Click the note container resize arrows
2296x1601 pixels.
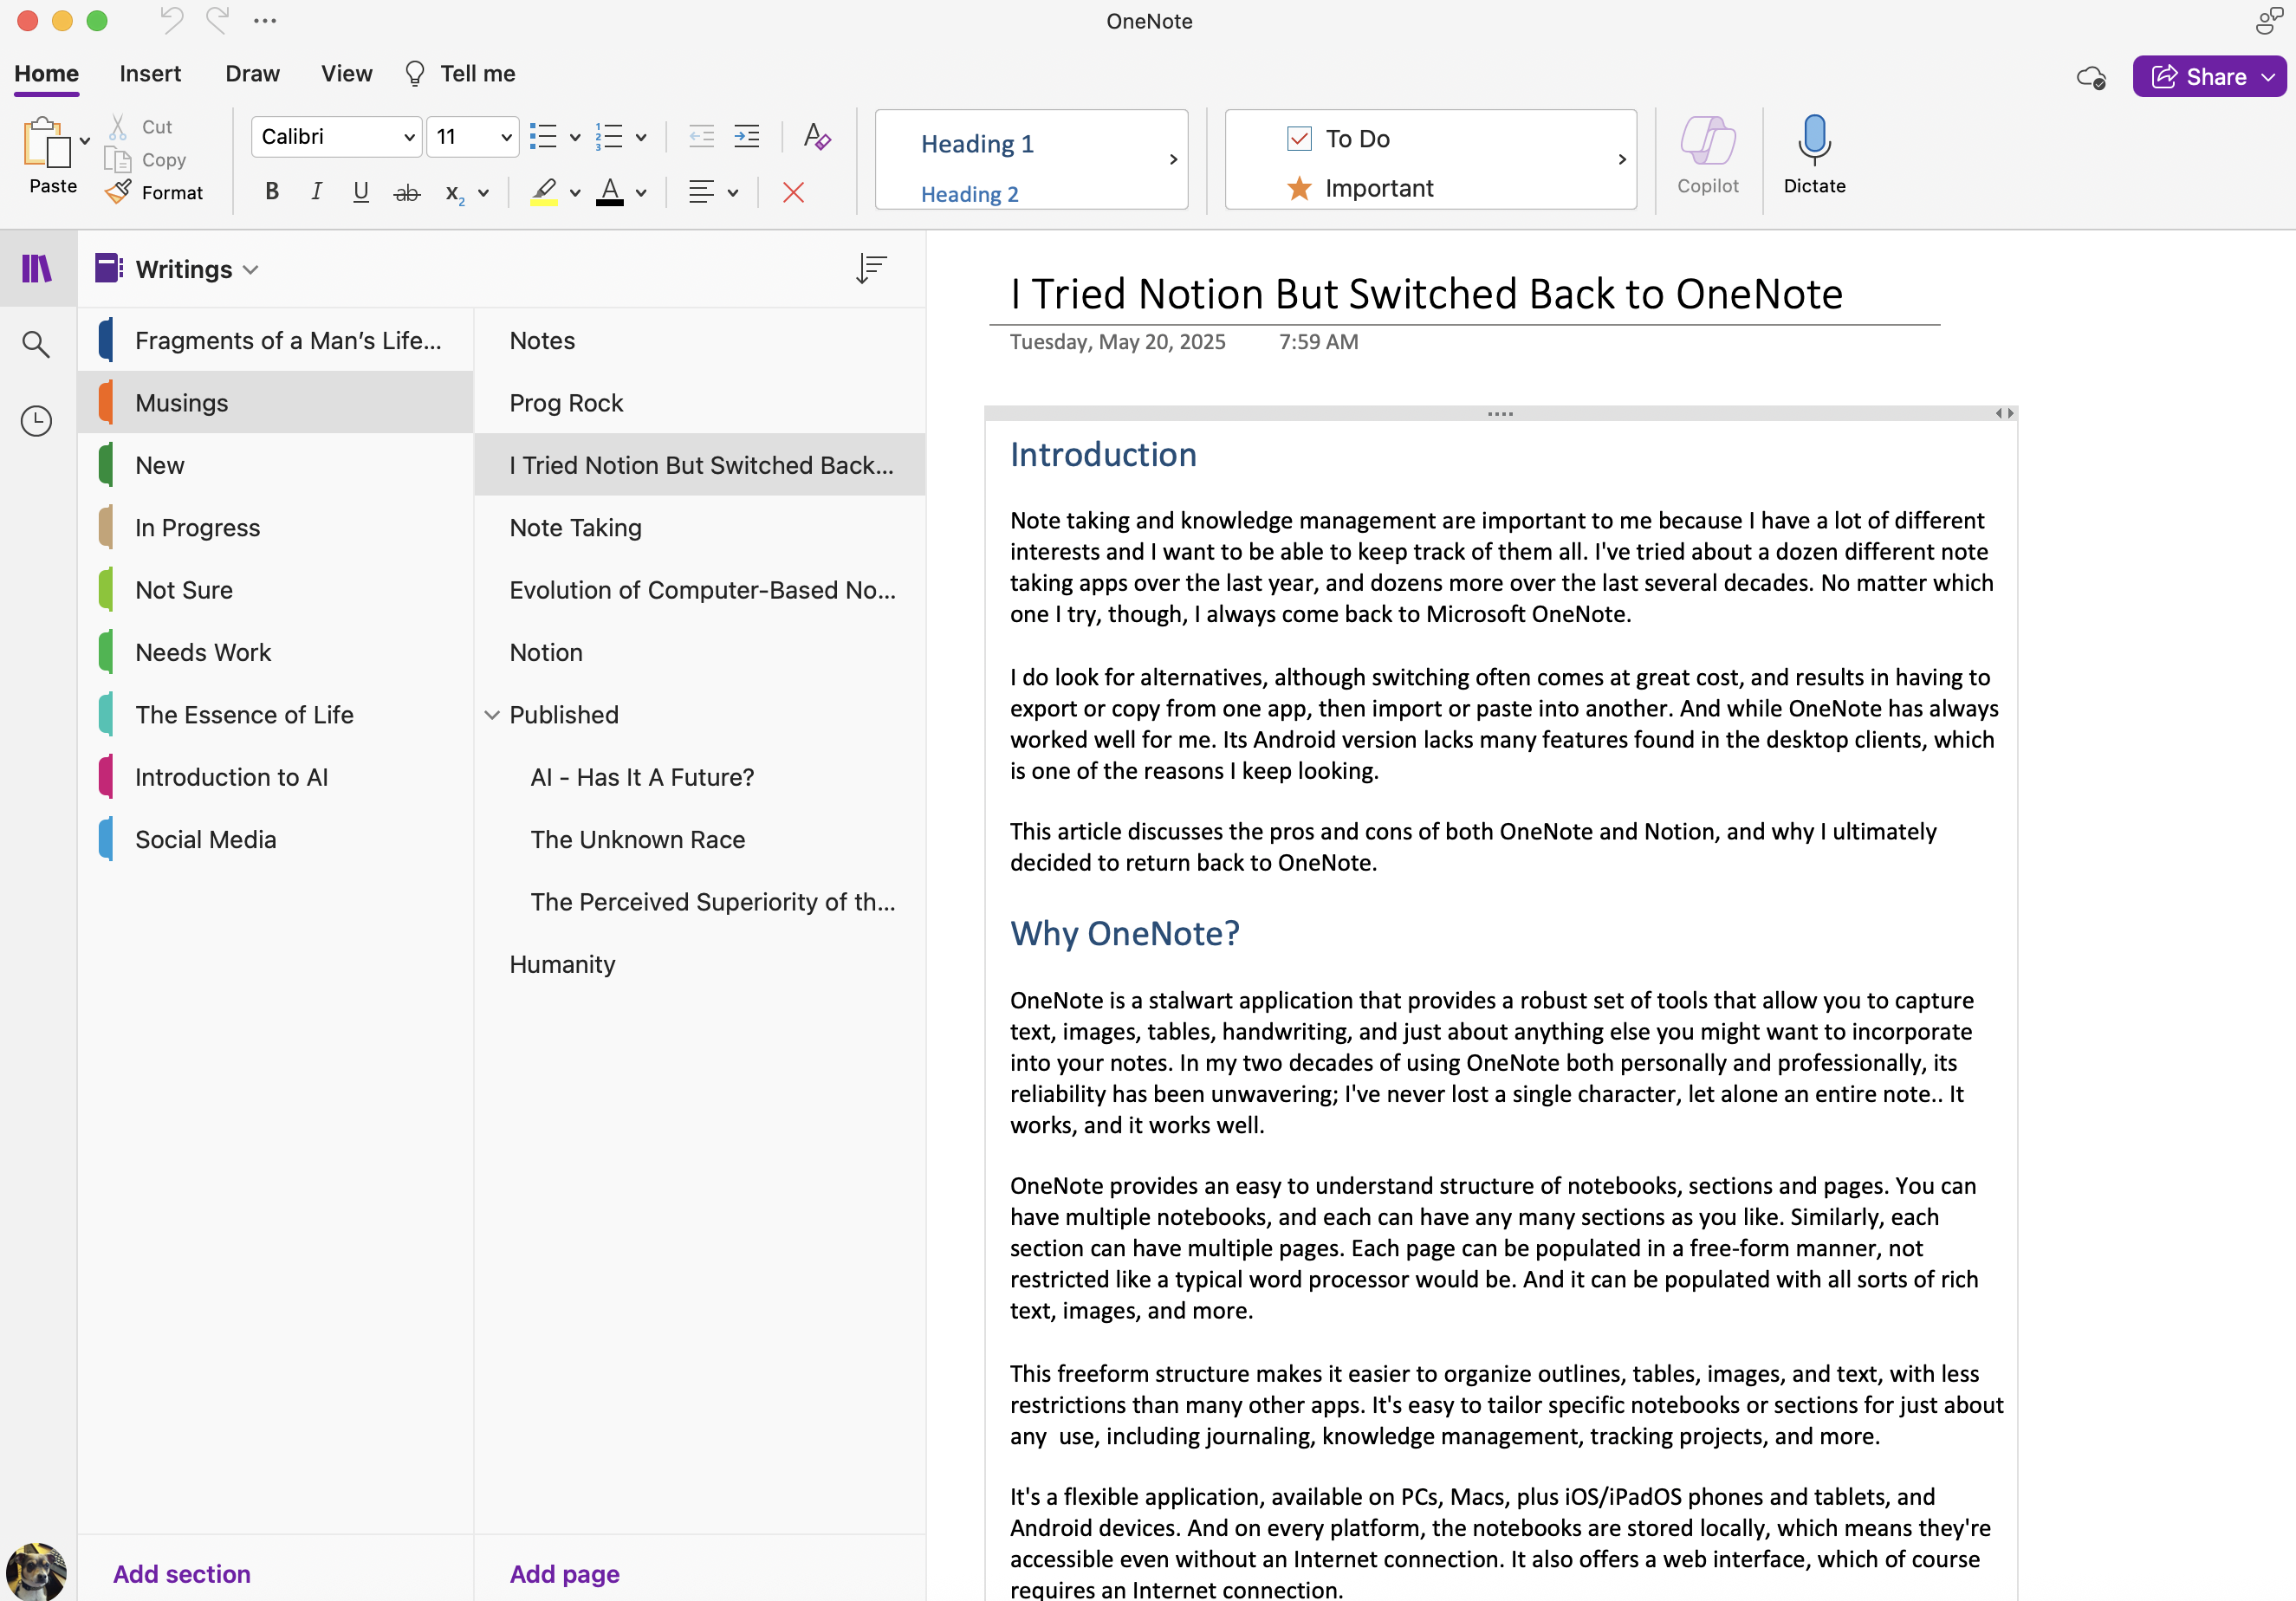2004,413
